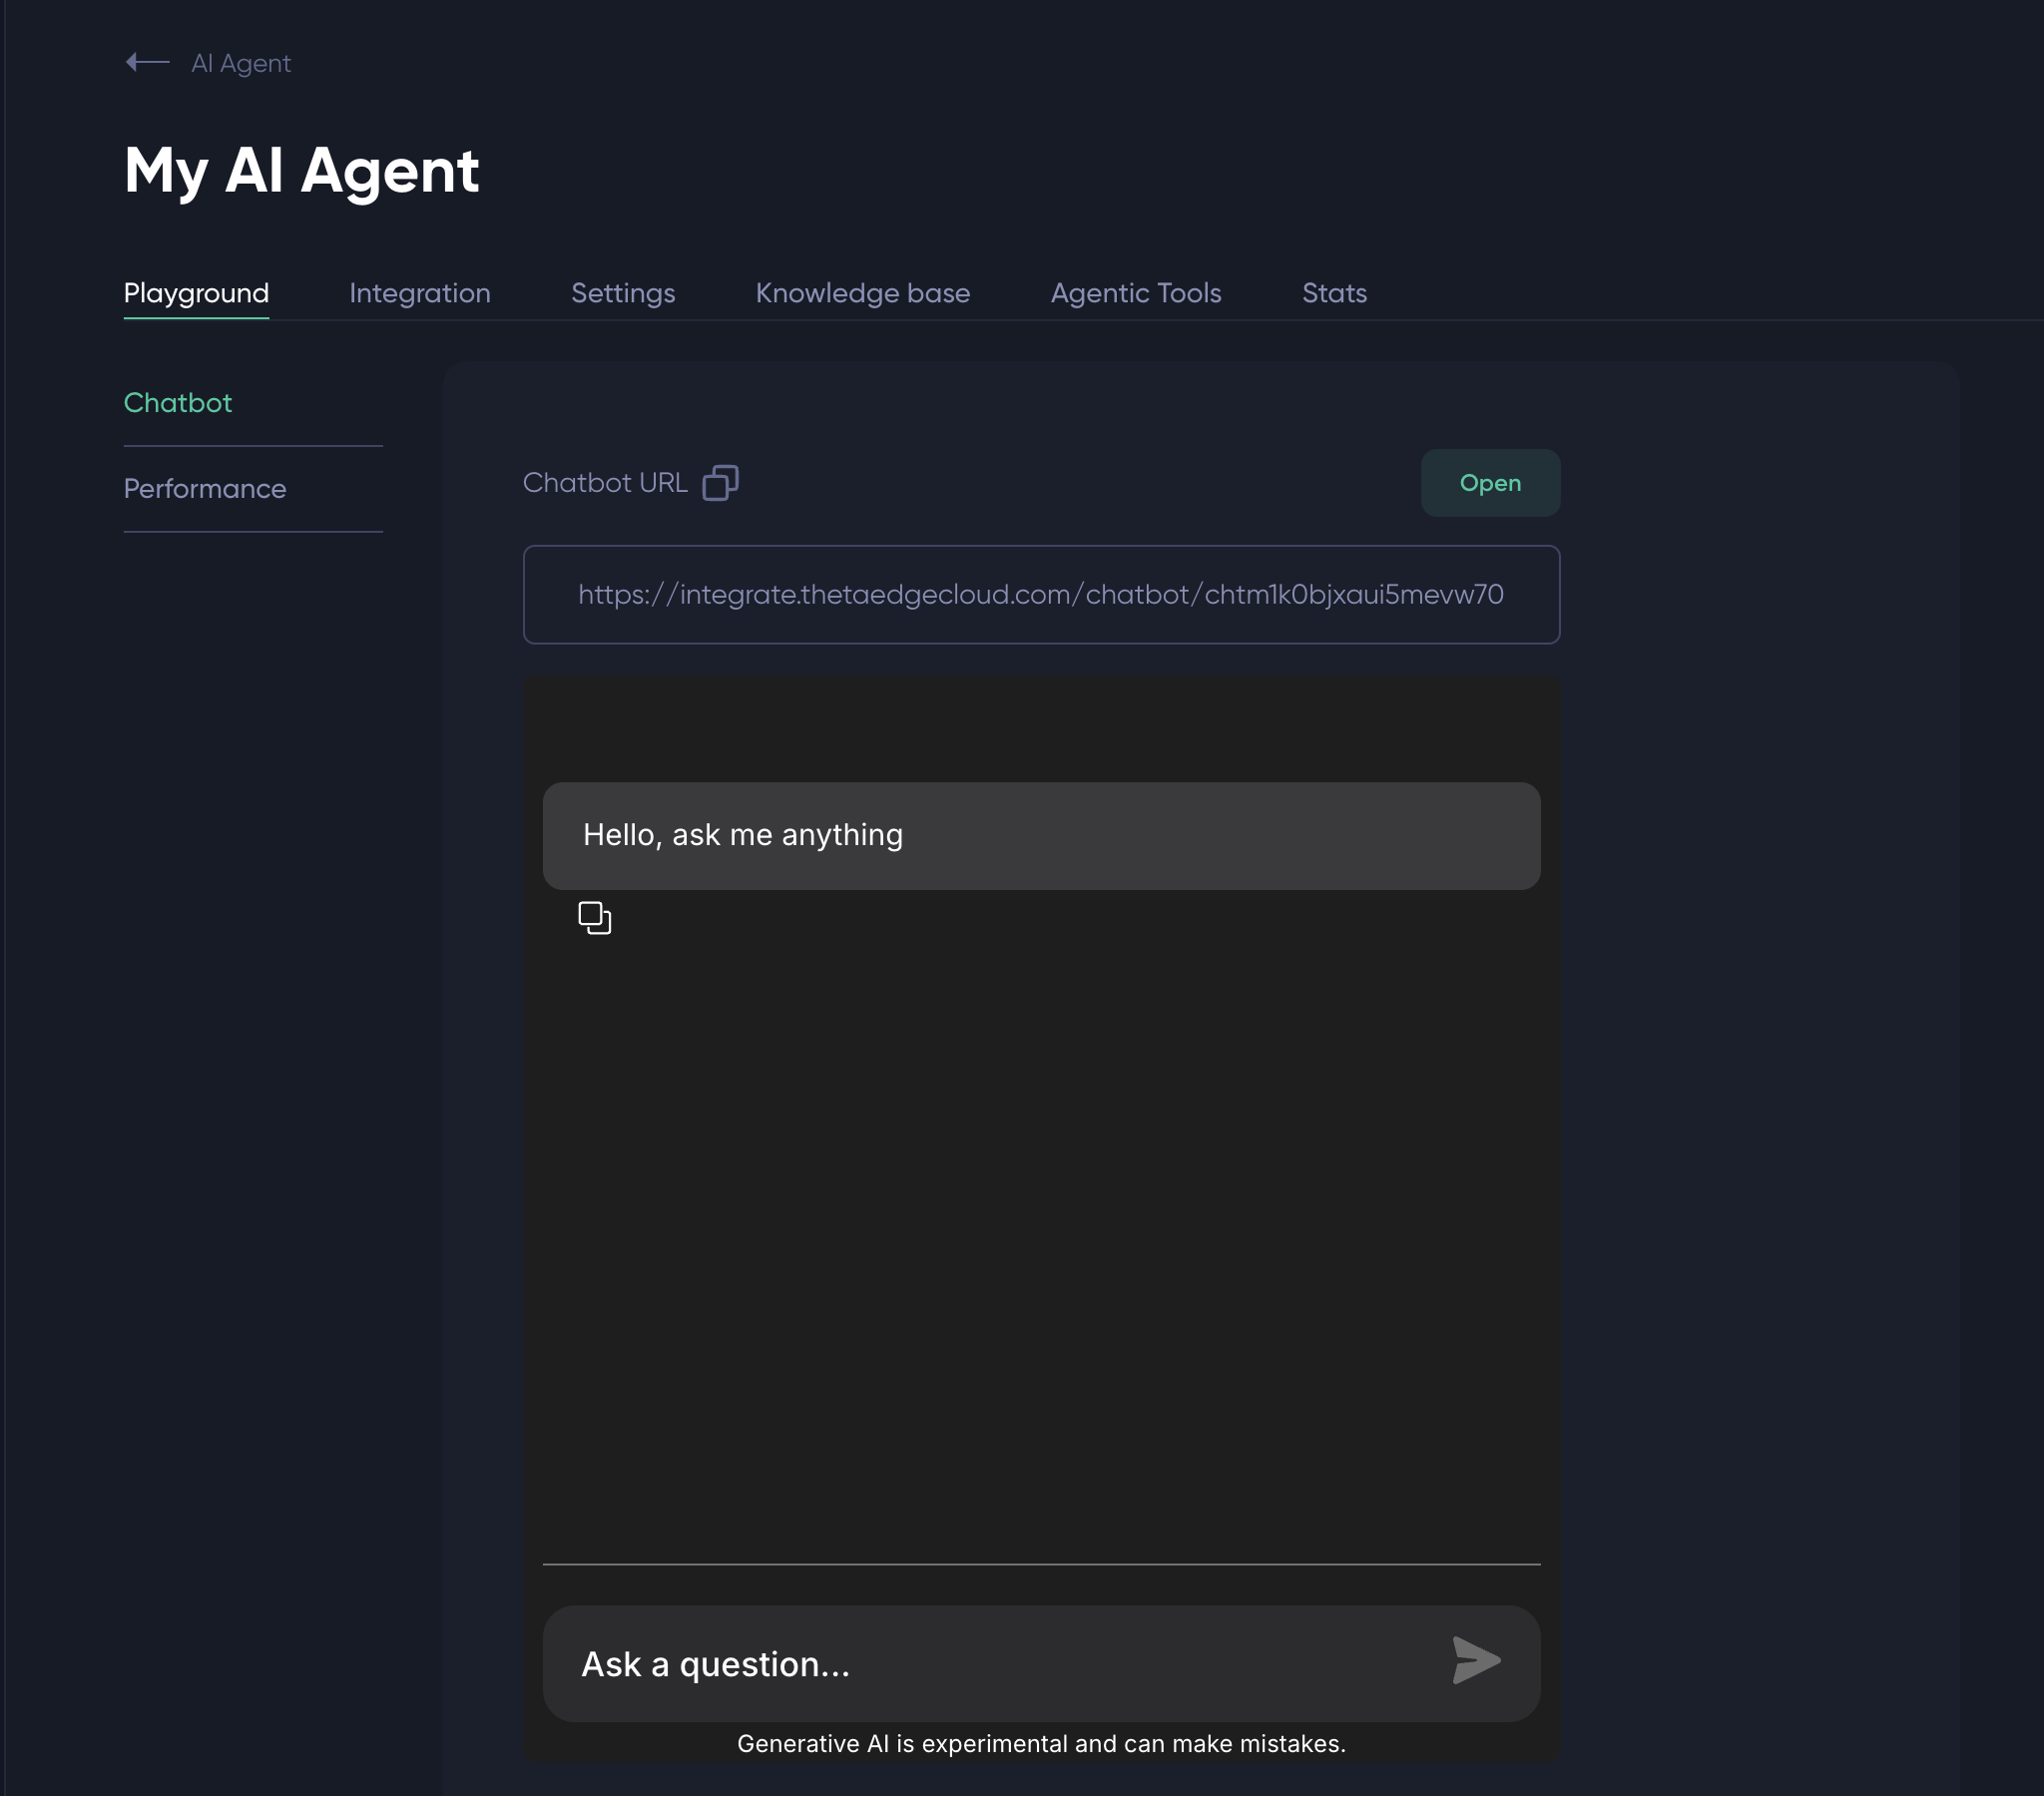Switch to the Agentic Tools tab
The image size is (2044, 1796).
click(x=1135, y=293)
